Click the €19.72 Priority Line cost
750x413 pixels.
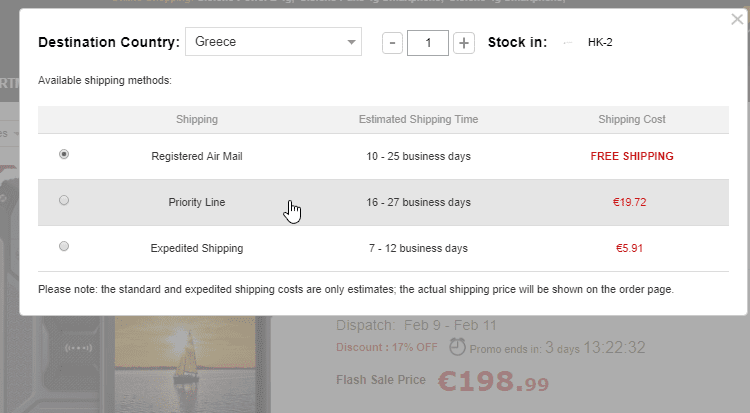pyautogui.click(x=630, y=202)
